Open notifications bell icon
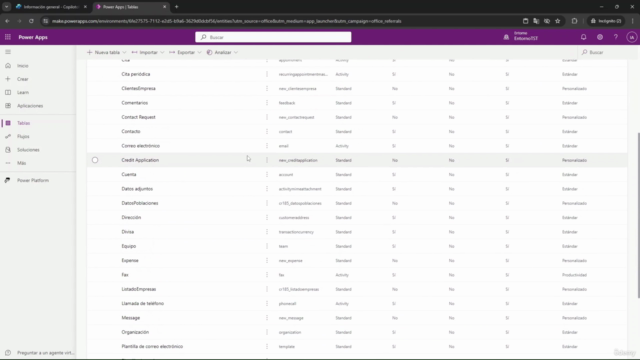Viewport: 640px width, 360px height. tap(584, 37)
